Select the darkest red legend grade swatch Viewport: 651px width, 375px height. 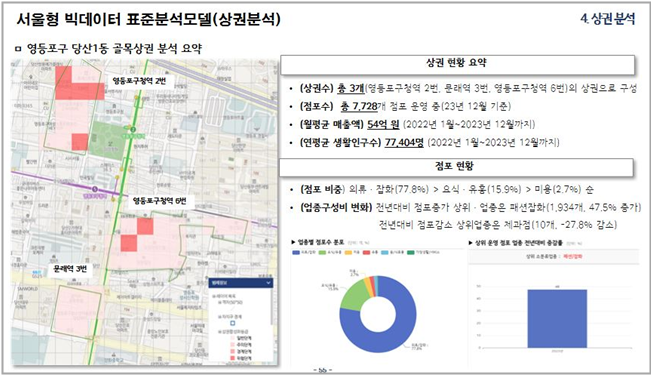pos(232,358)
